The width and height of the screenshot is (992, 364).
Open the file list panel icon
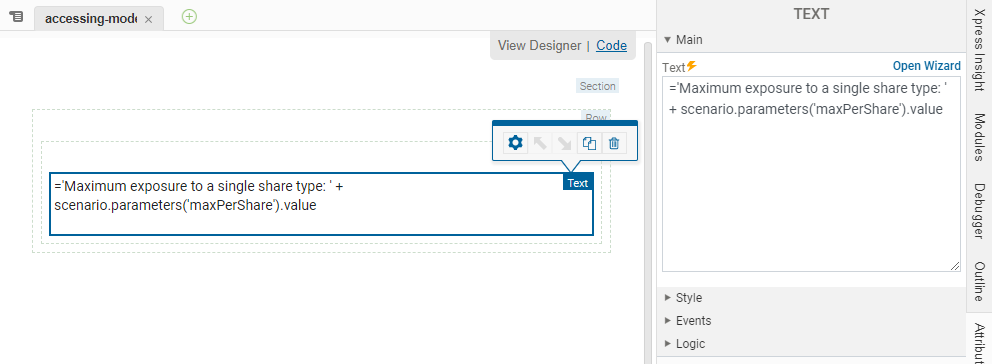pos(16,17)
